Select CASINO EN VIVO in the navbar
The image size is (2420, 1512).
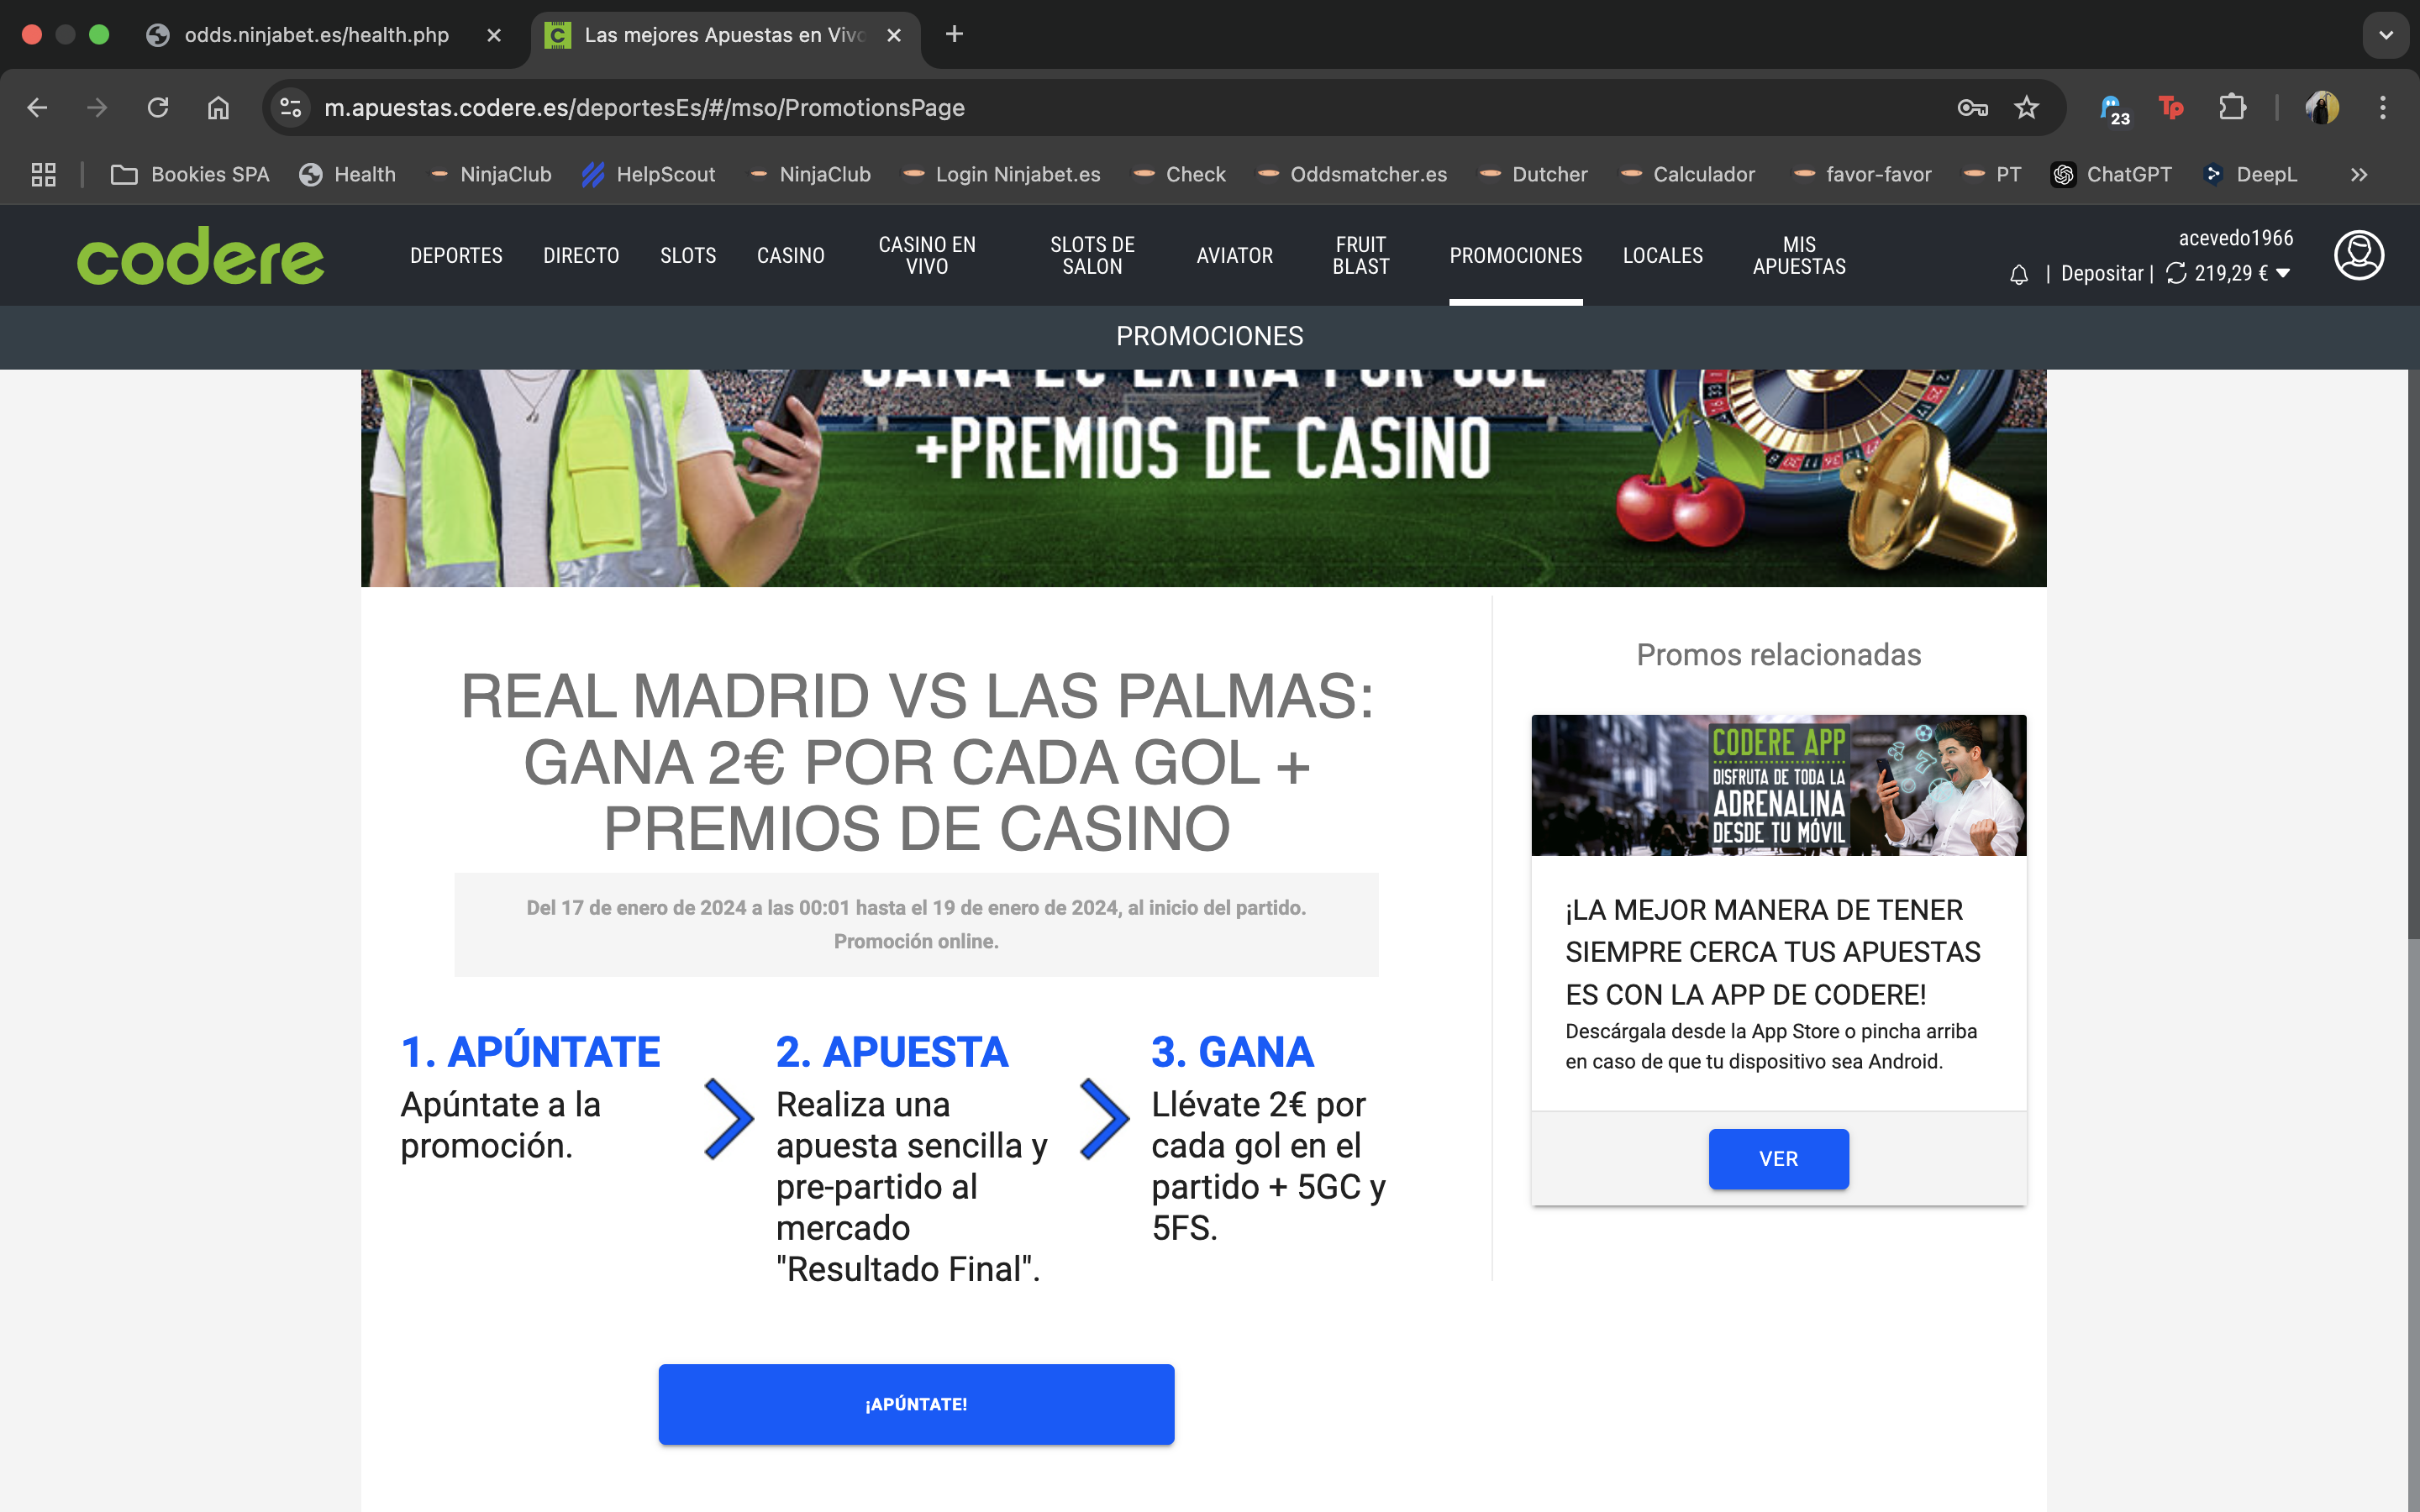[927, 256]
